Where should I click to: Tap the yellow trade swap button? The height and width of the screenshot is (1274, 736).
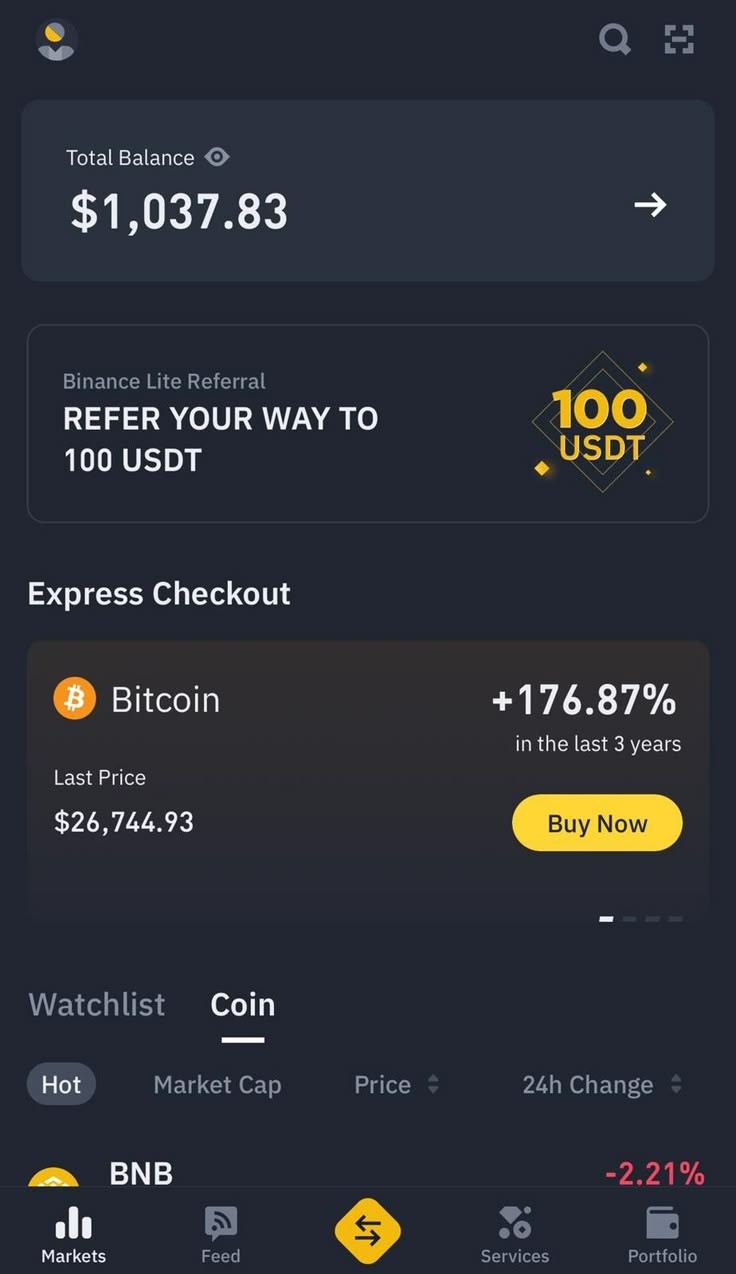tap(367, 1232)
